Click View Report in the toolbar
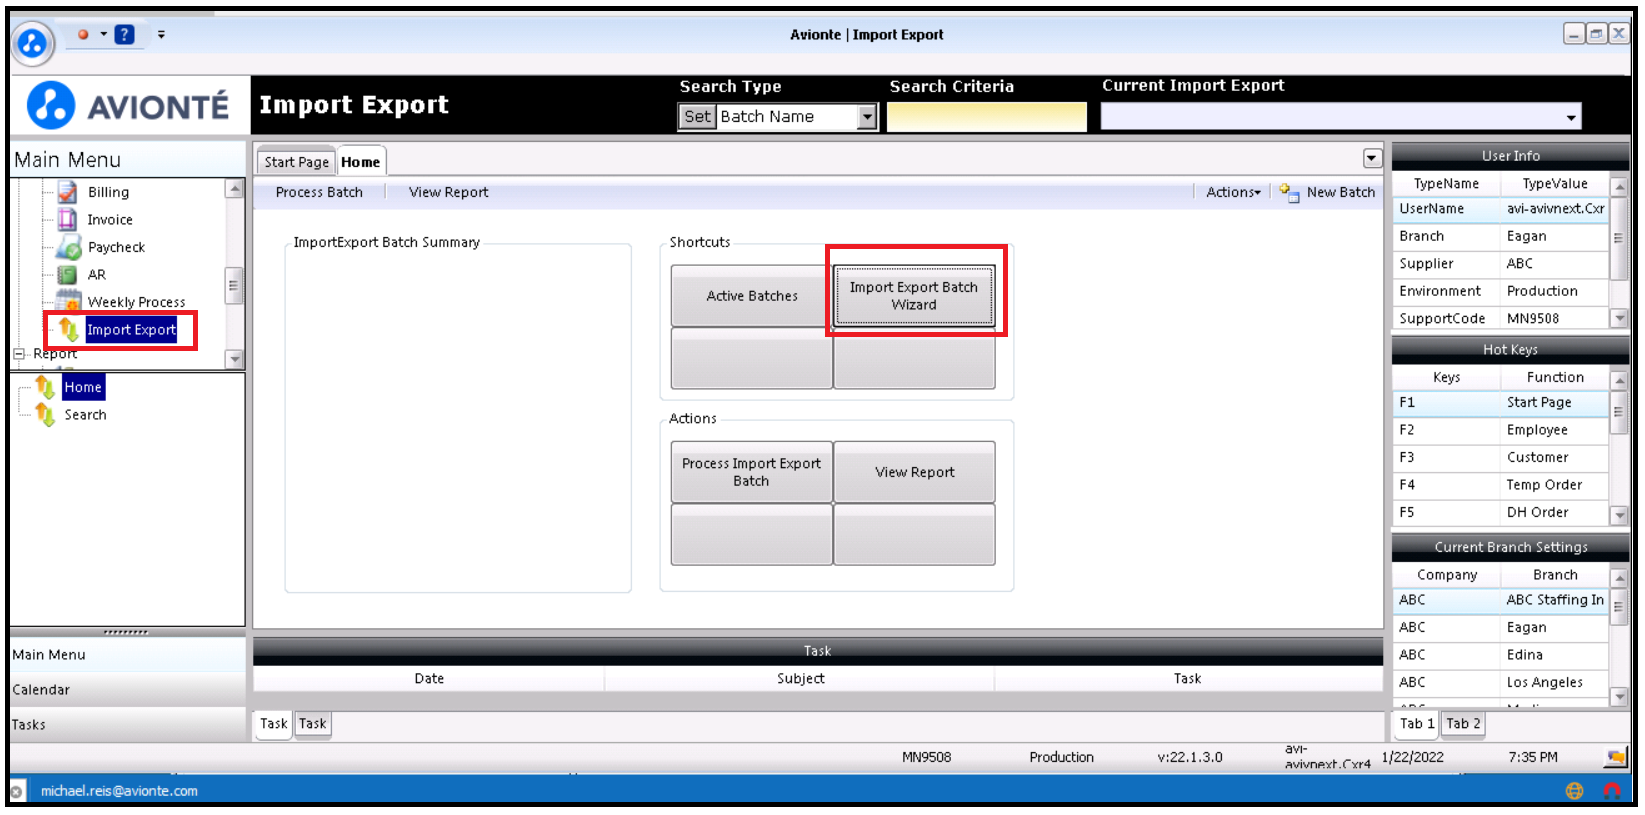Viewport: 1645px width, 815px height. (x=448, y=192)
